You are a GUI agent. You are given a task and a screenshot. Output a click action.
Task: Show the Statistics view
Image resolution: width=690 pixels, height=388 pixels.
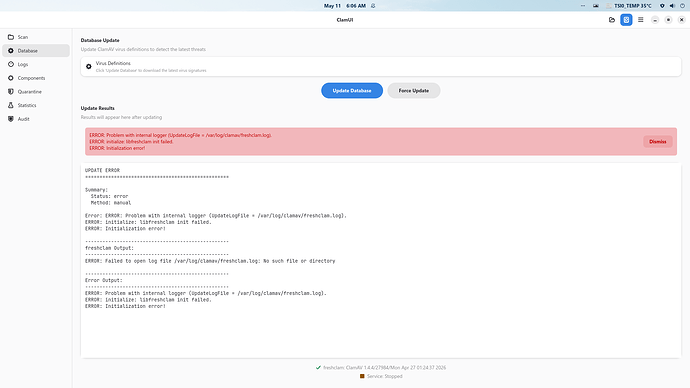pos(36,105)
